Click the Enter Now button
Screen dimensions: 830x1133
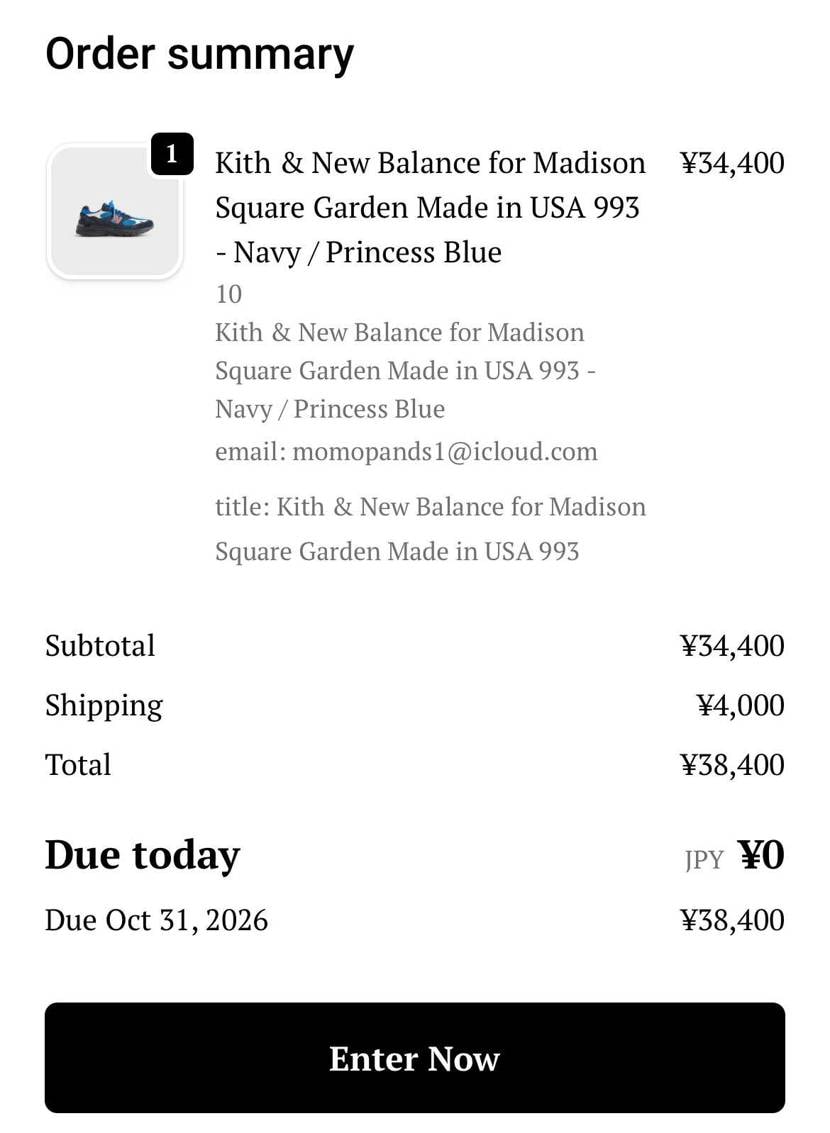pos(414,1058)
